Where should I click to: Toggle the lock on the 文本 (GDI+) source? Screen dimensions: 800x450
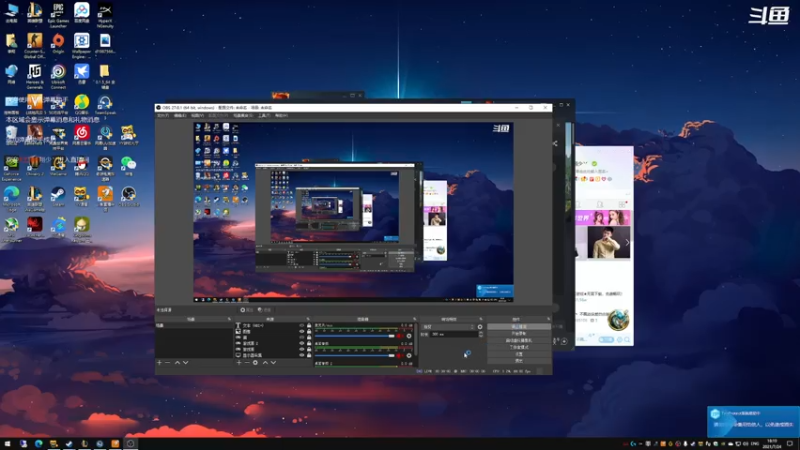(309, 326)
